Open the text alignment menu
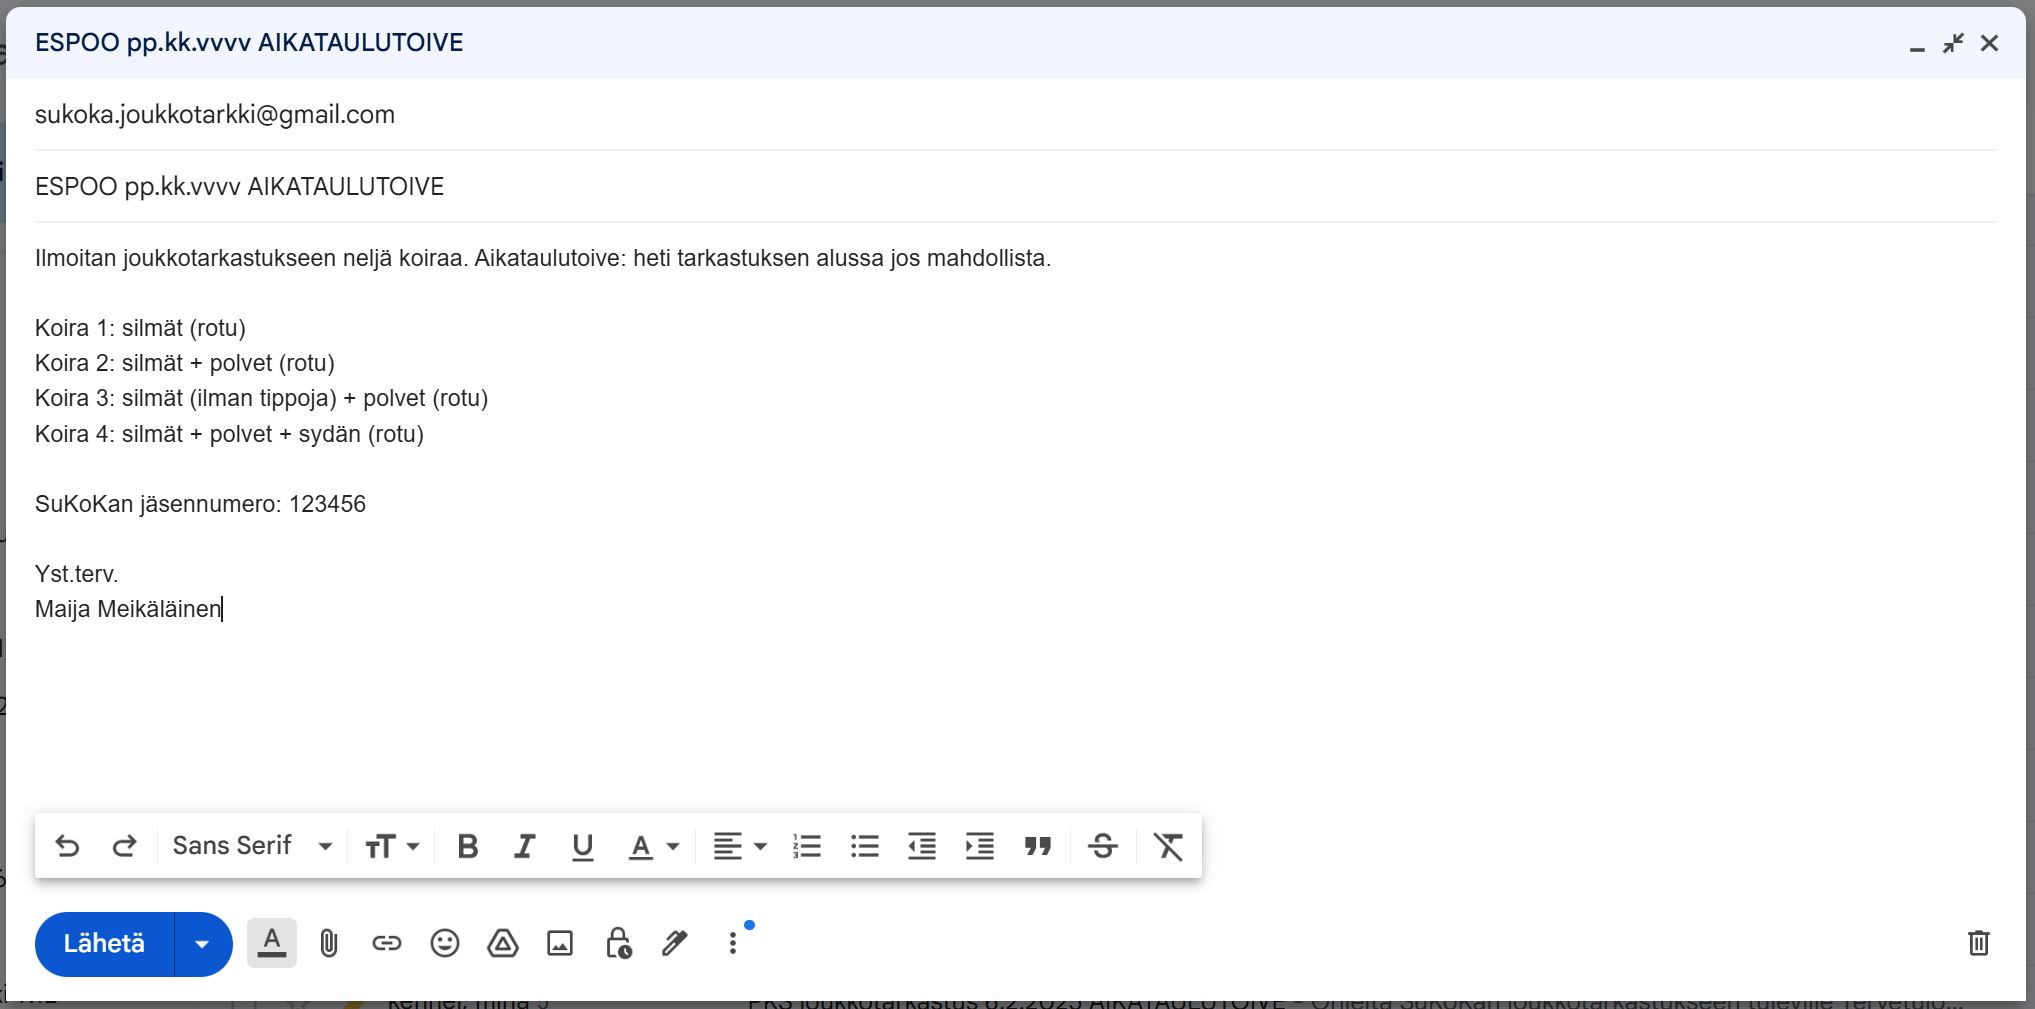 click(739, 846)
